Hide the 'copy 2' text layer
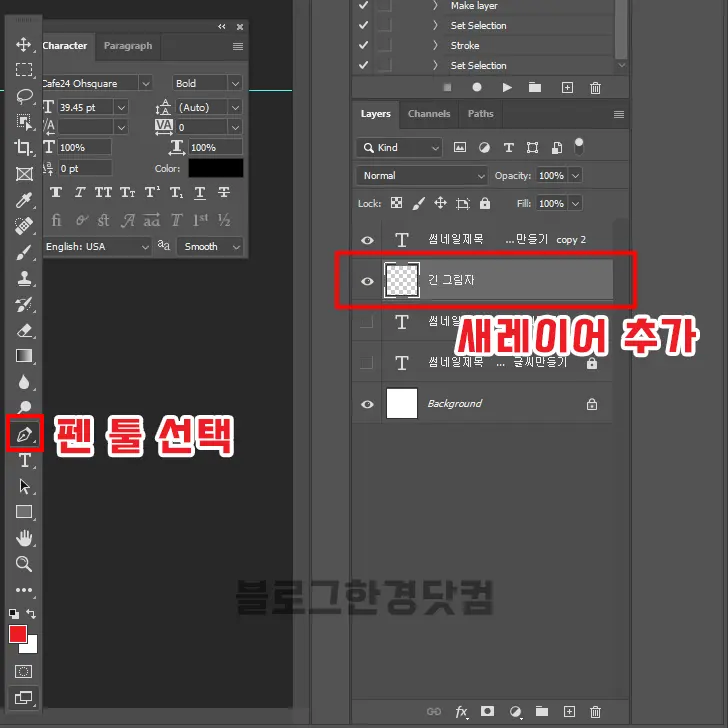Screen dimensions: 728x728 point(367,240)
